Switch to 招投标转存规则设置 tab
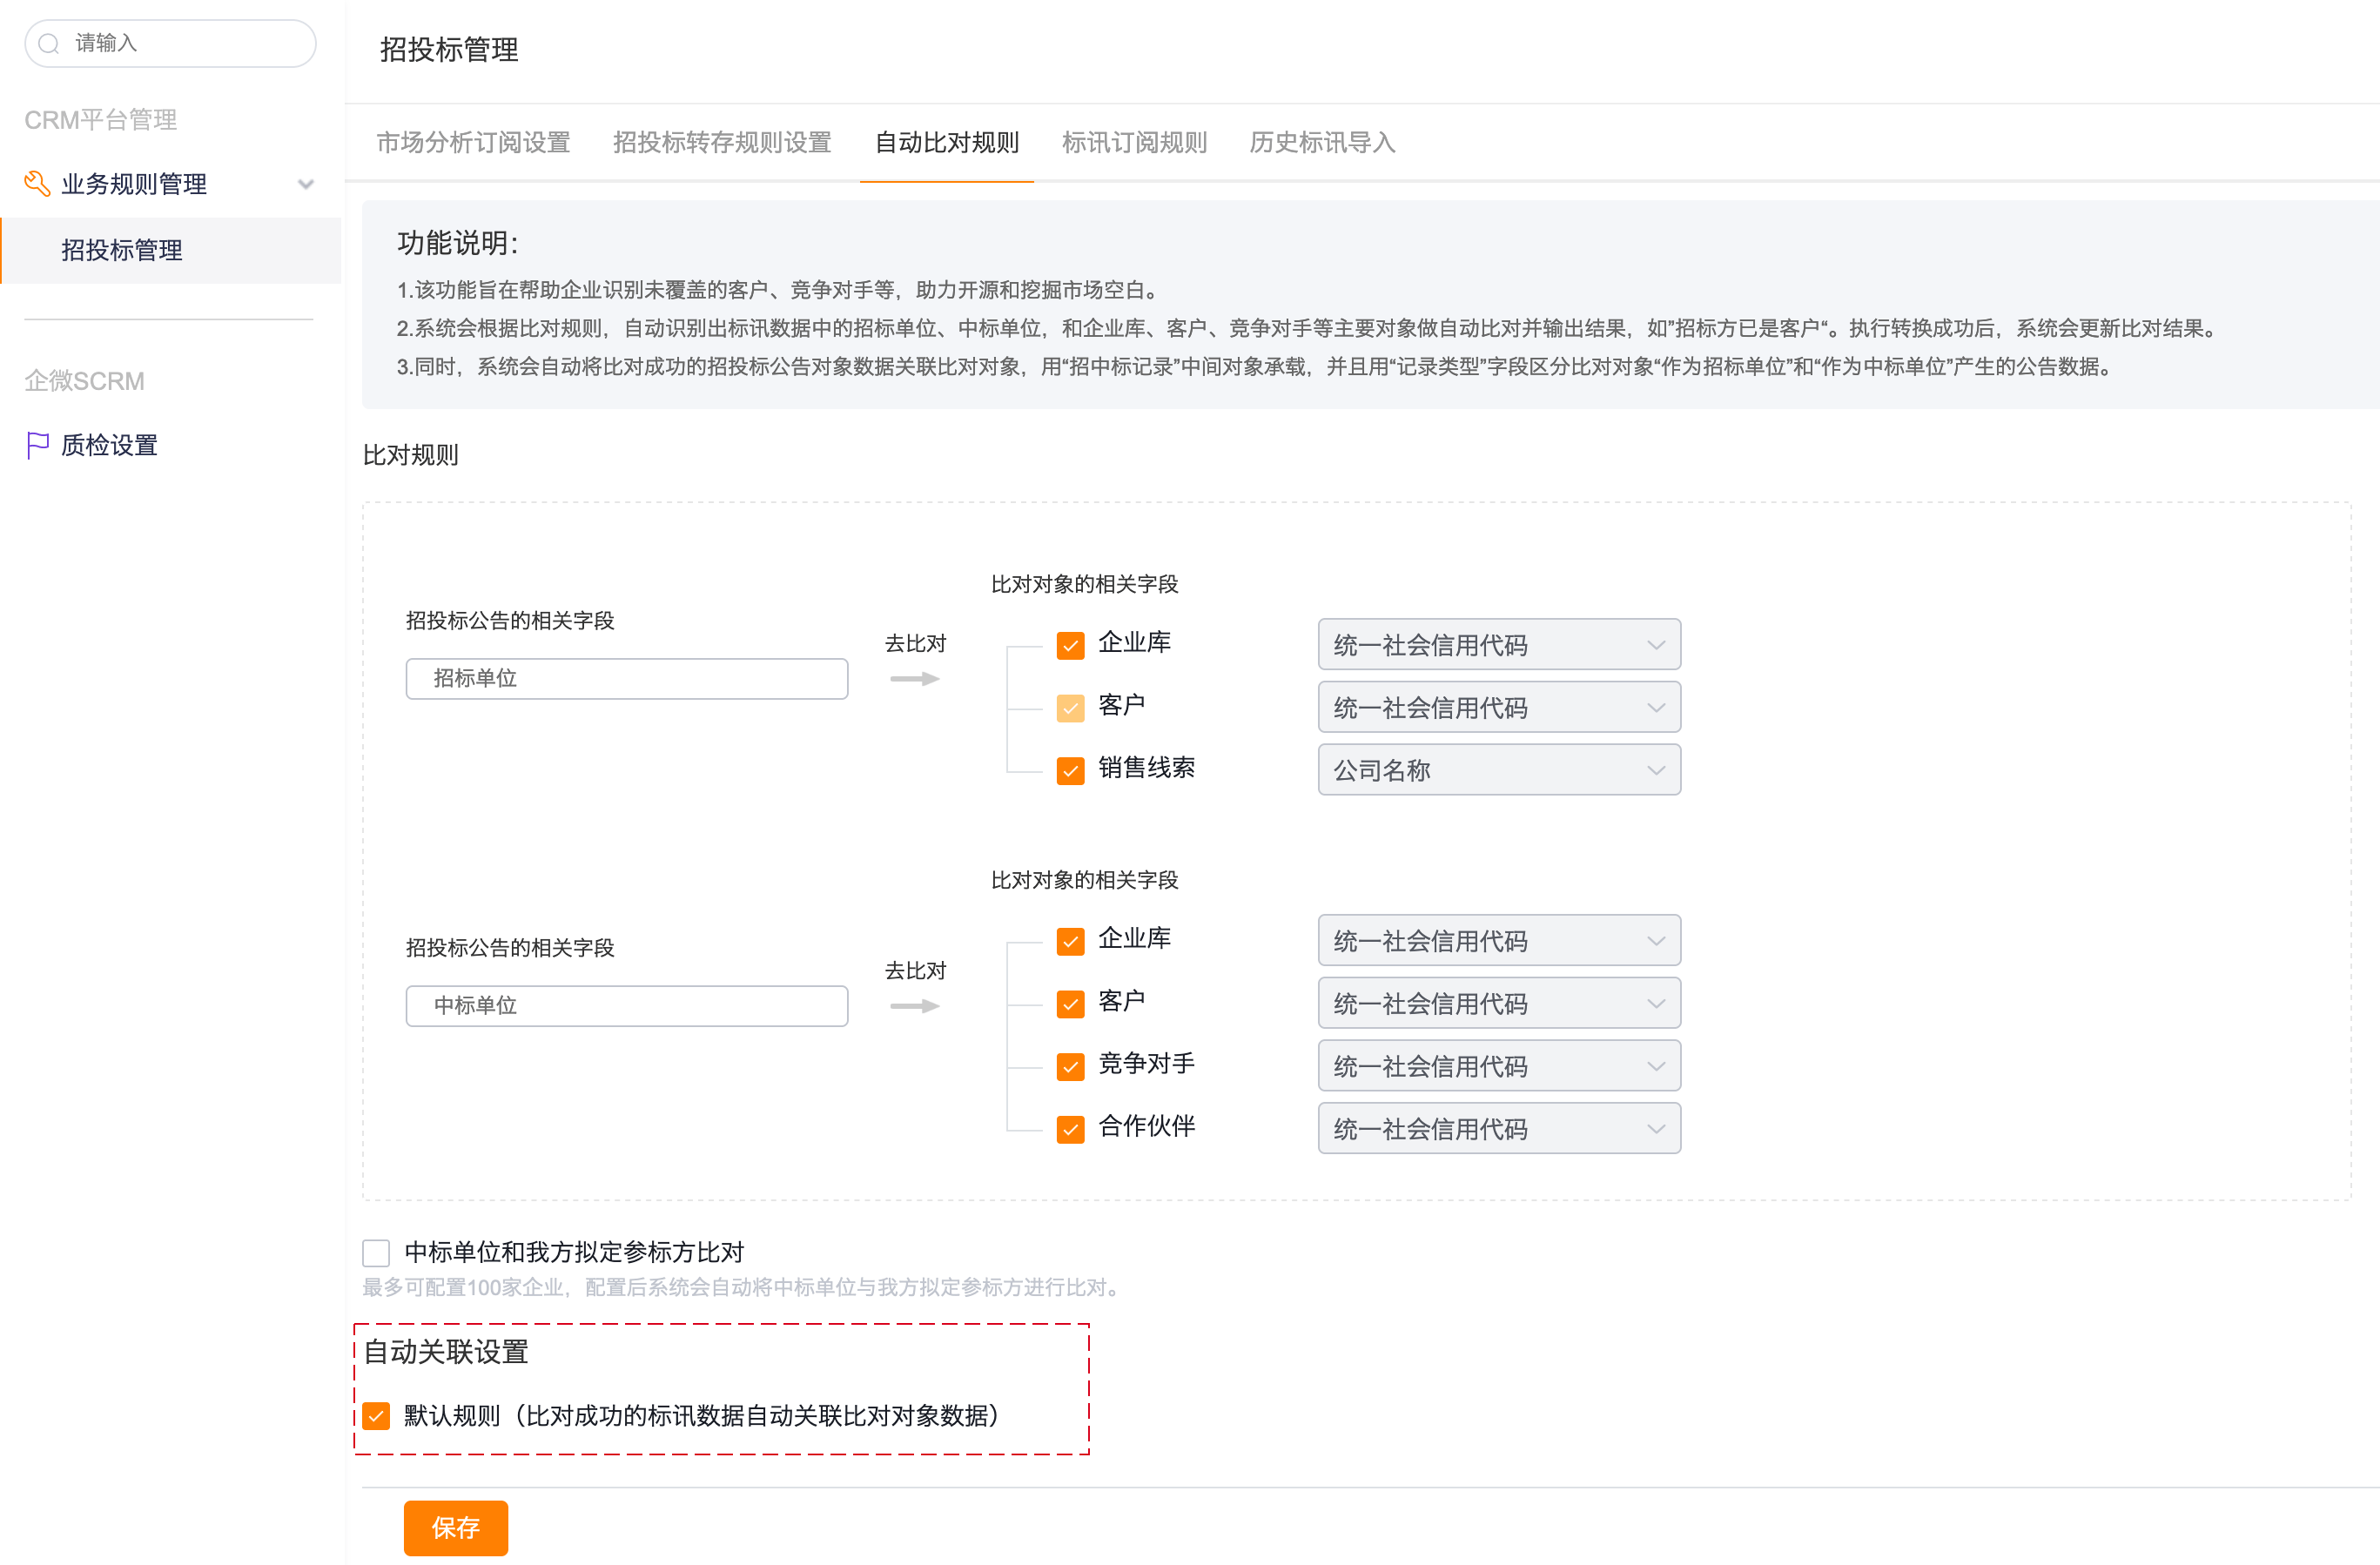The width and height of the screenshot is (2380, 1565). [722, 143]
